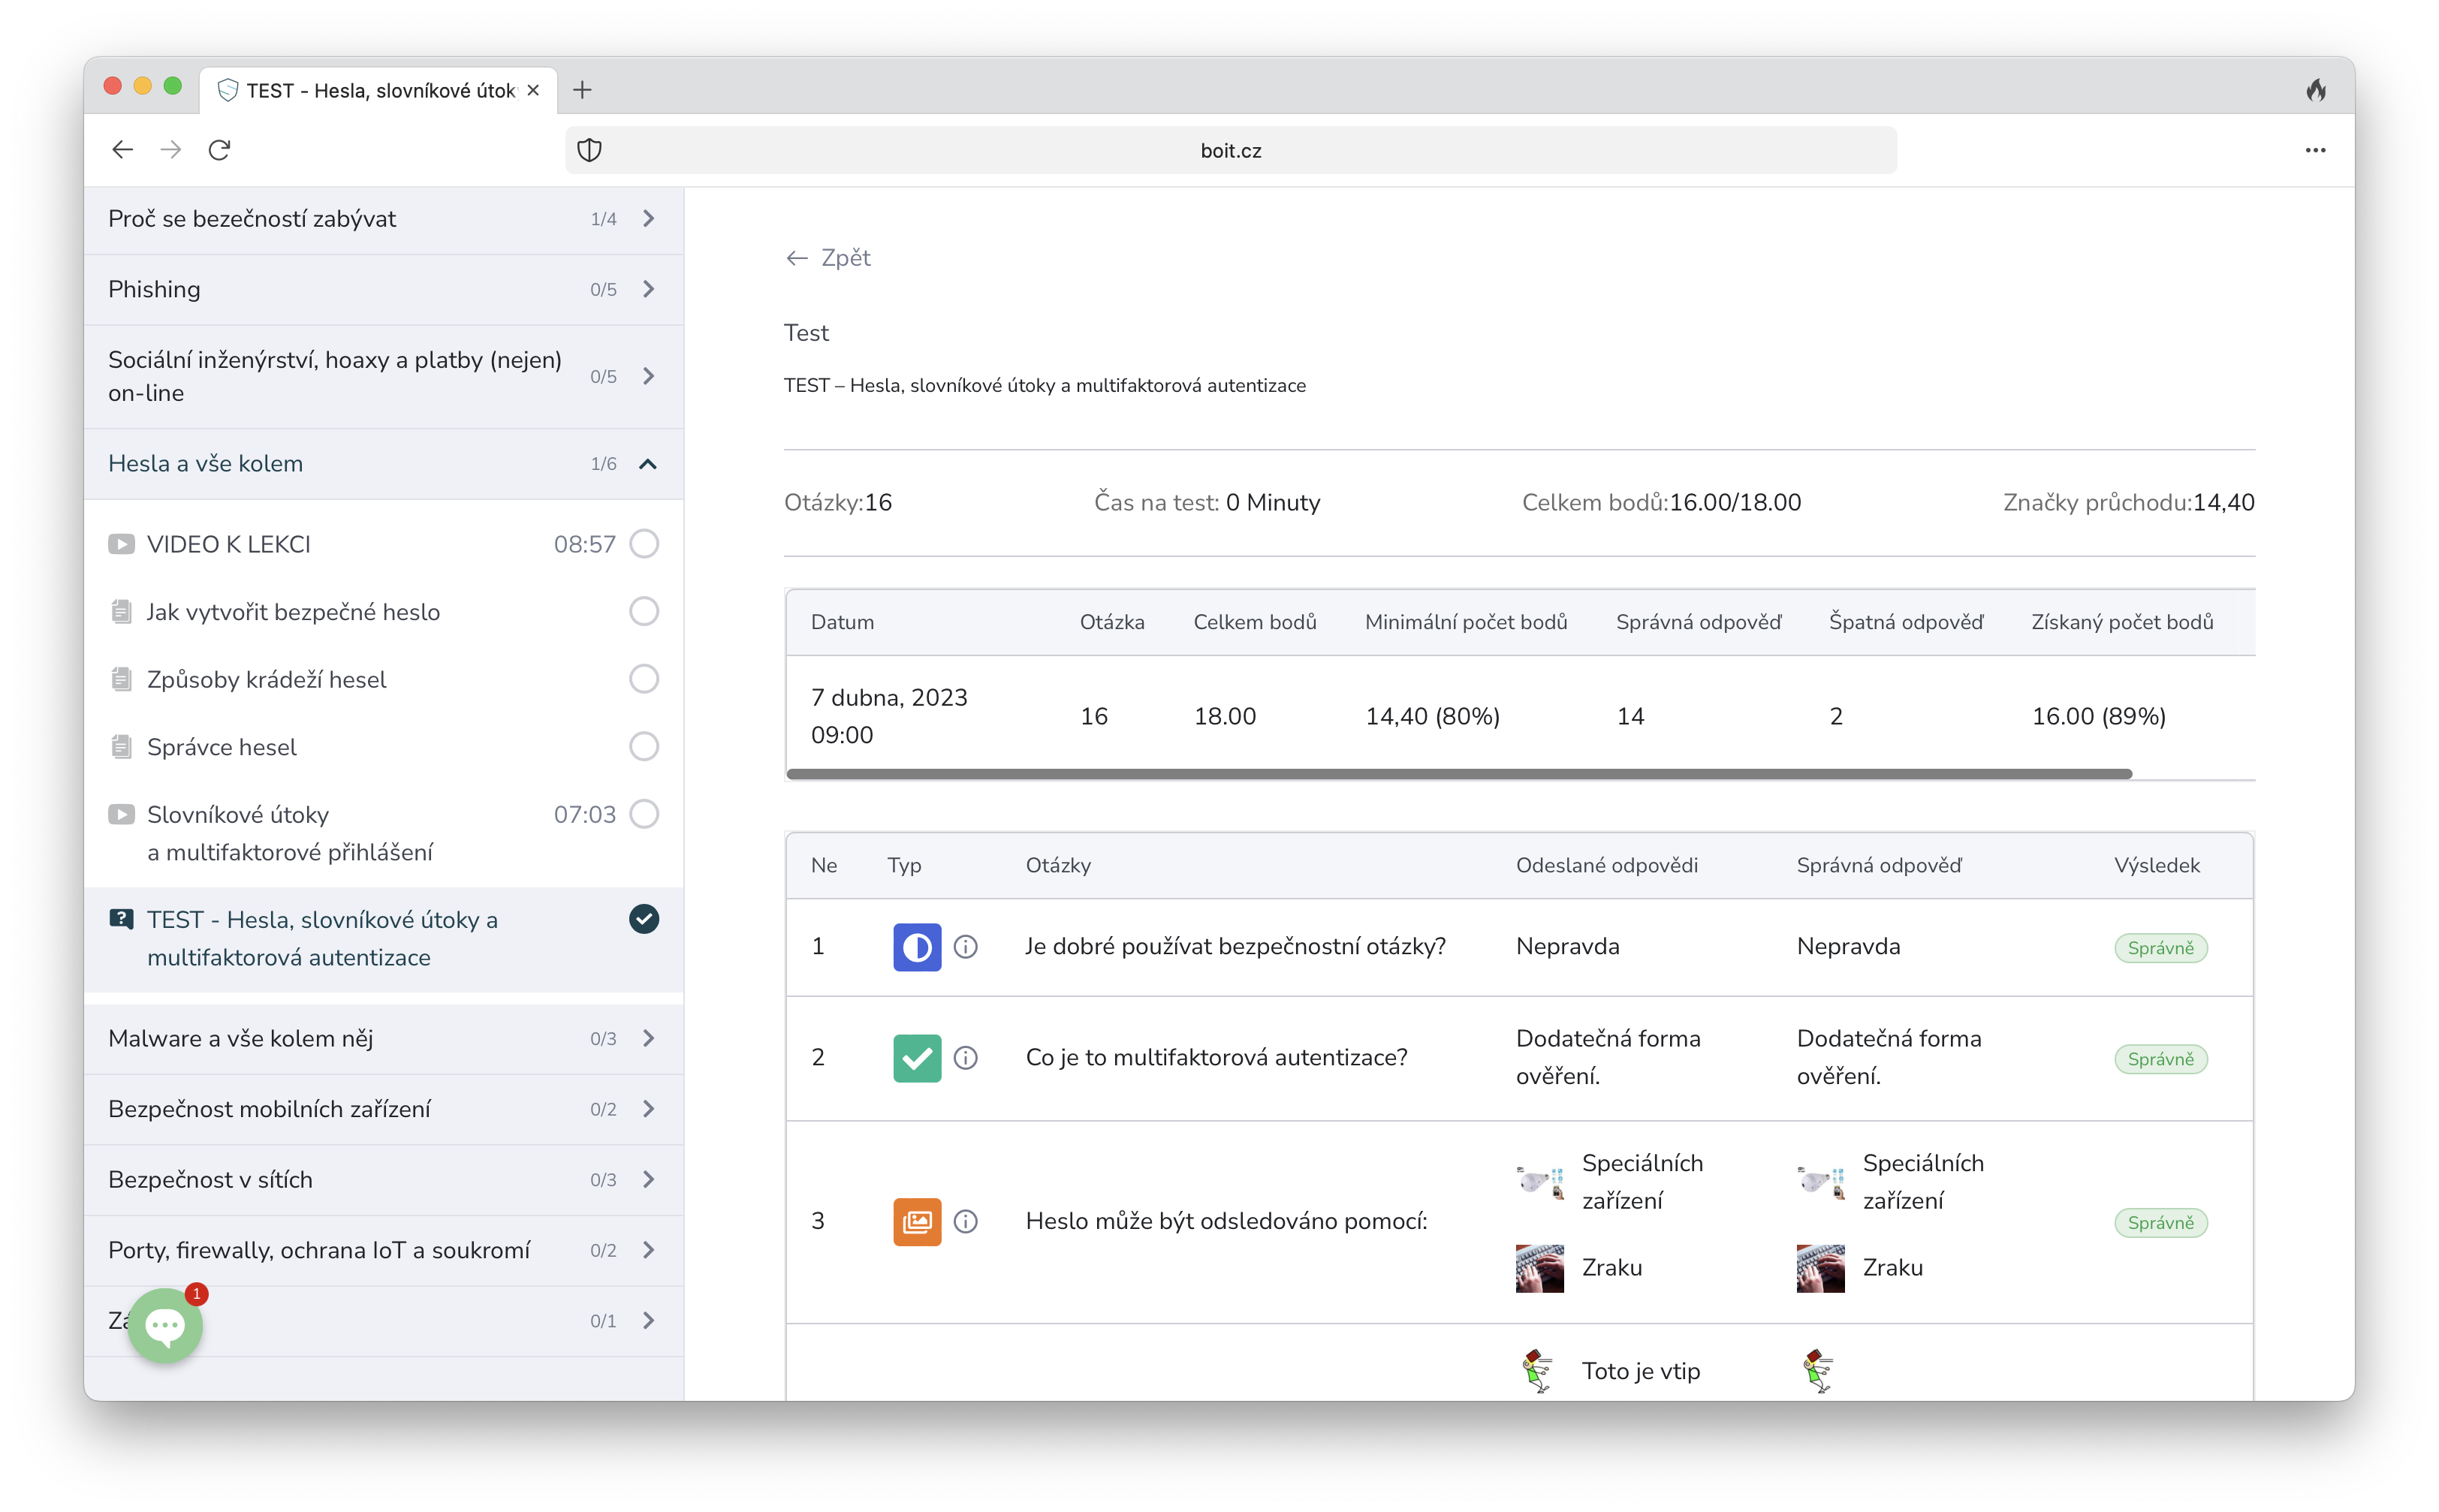Click the info icon for question 3
The image size is (2439, 1512).
tap(965, 1221)
